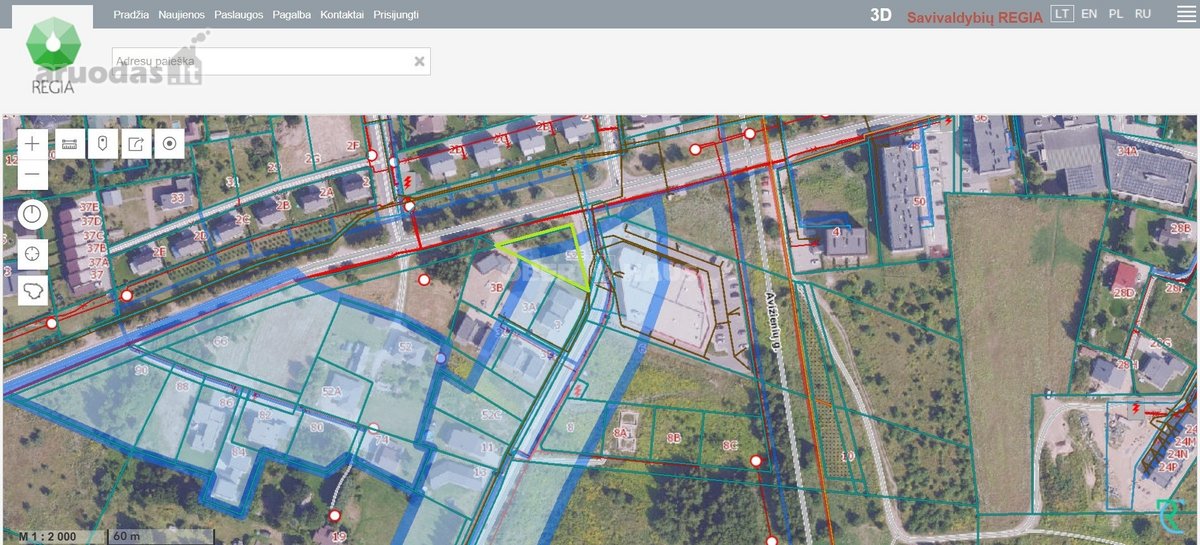Open the share map icon

click(136, 144)
